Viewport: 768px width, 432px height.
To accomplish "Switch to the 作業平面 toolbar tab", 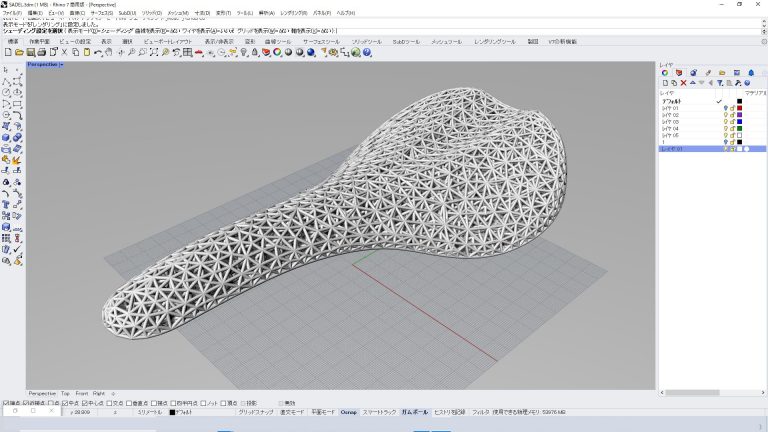I will pos(39,42).
